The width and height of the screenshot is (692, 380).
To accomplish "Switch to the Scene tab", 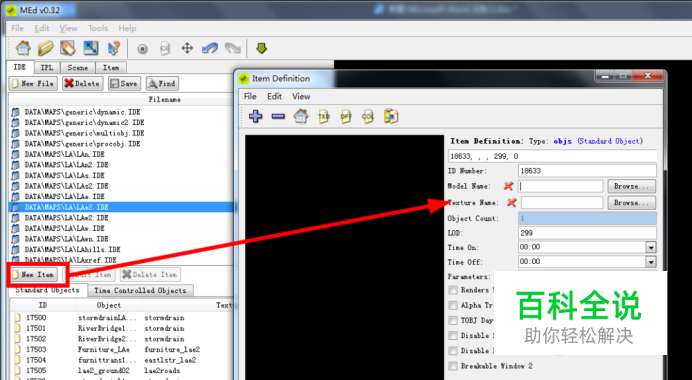I will click(78, 68).
